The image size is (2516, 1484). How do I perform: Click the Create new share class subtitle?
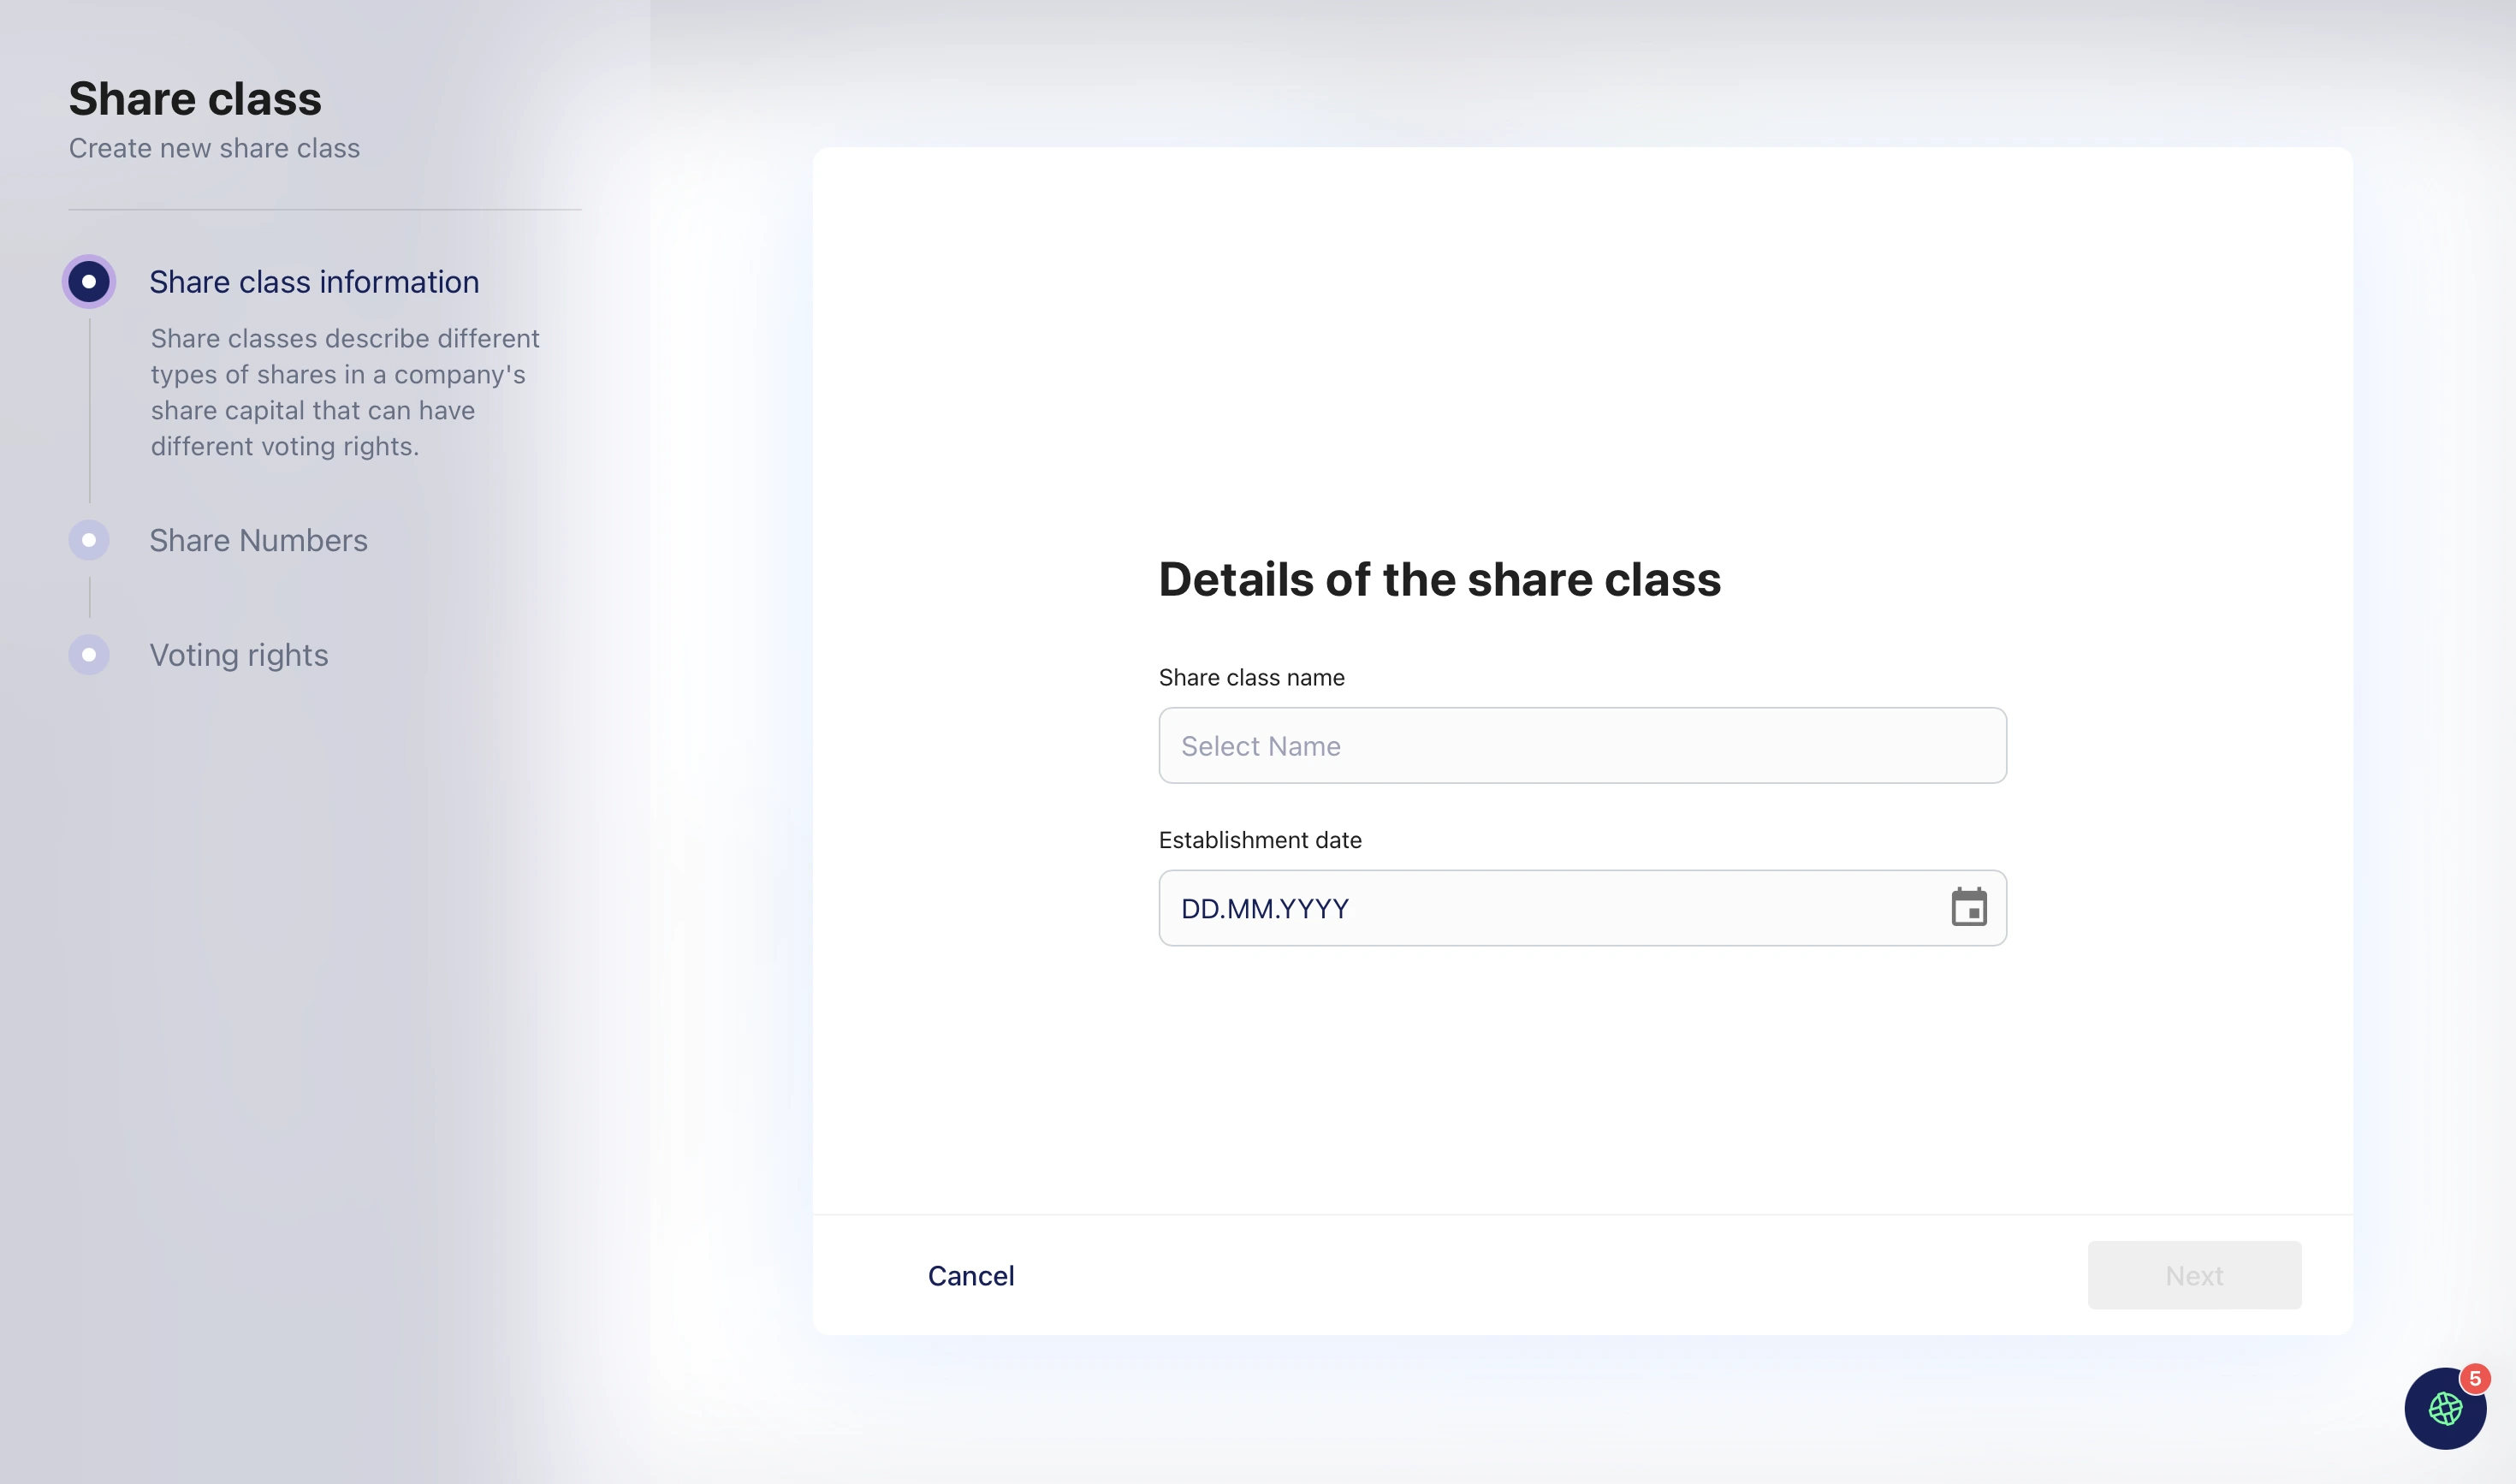pos(214,148)
